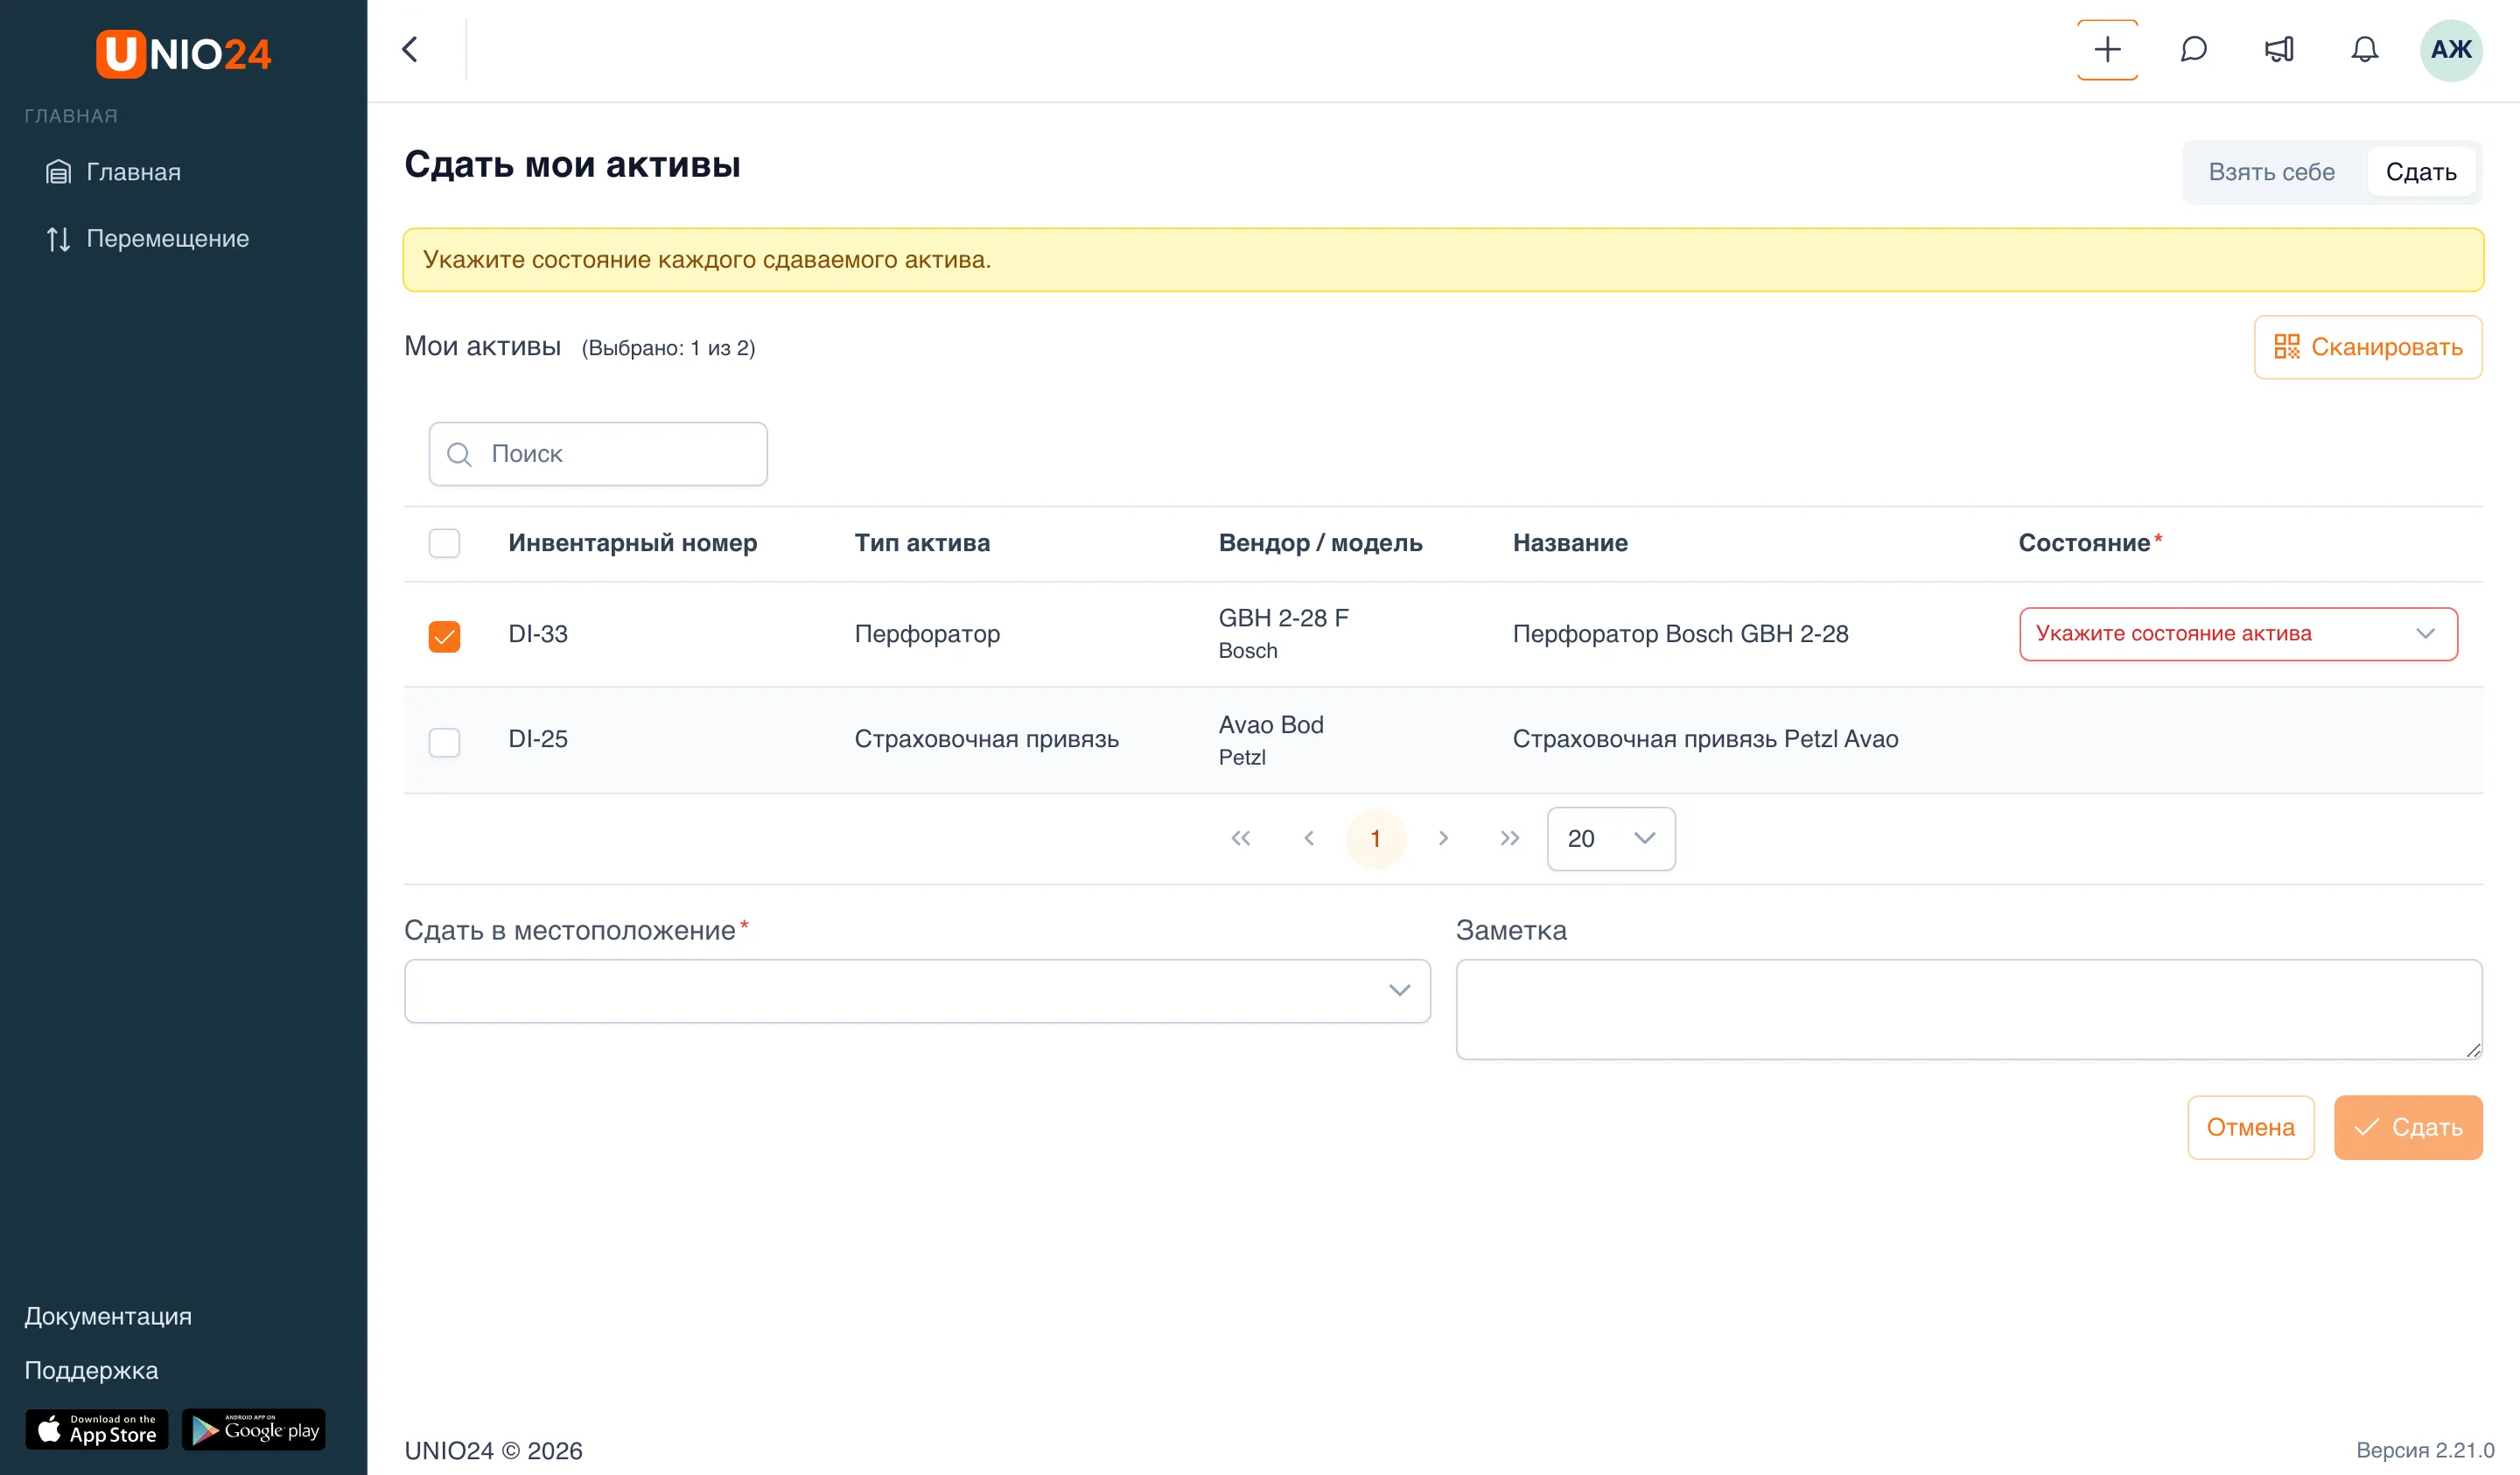This screenshot has height=1475, width=2520.
Task: Open the notifications bell
Action: pyautogui.click(x=2364, y=50)
